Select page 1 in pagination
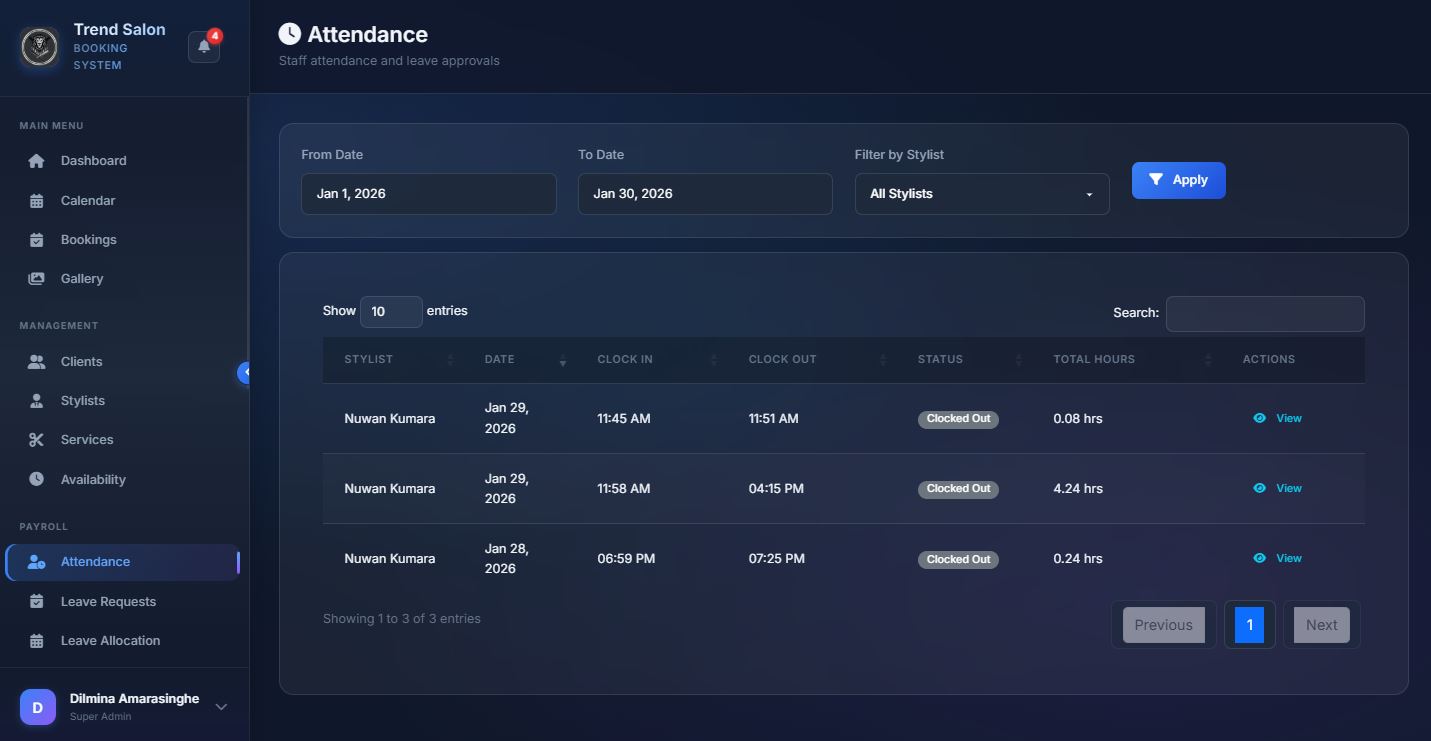The image size is (1431, 741). (x=1249, y=624)
